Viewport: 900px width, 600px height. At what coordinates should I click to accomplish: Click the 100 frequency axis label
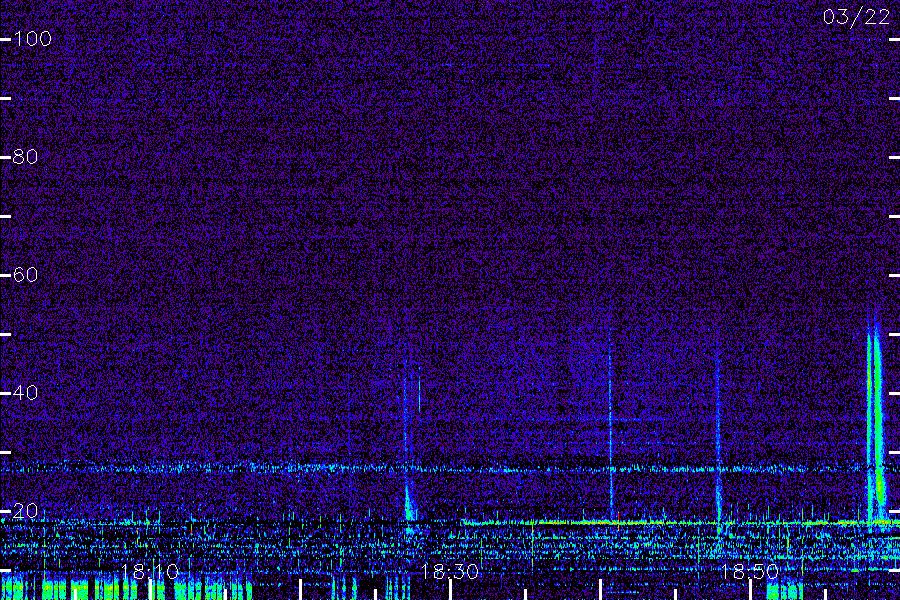pyautogui.click(x=32, y=39)
